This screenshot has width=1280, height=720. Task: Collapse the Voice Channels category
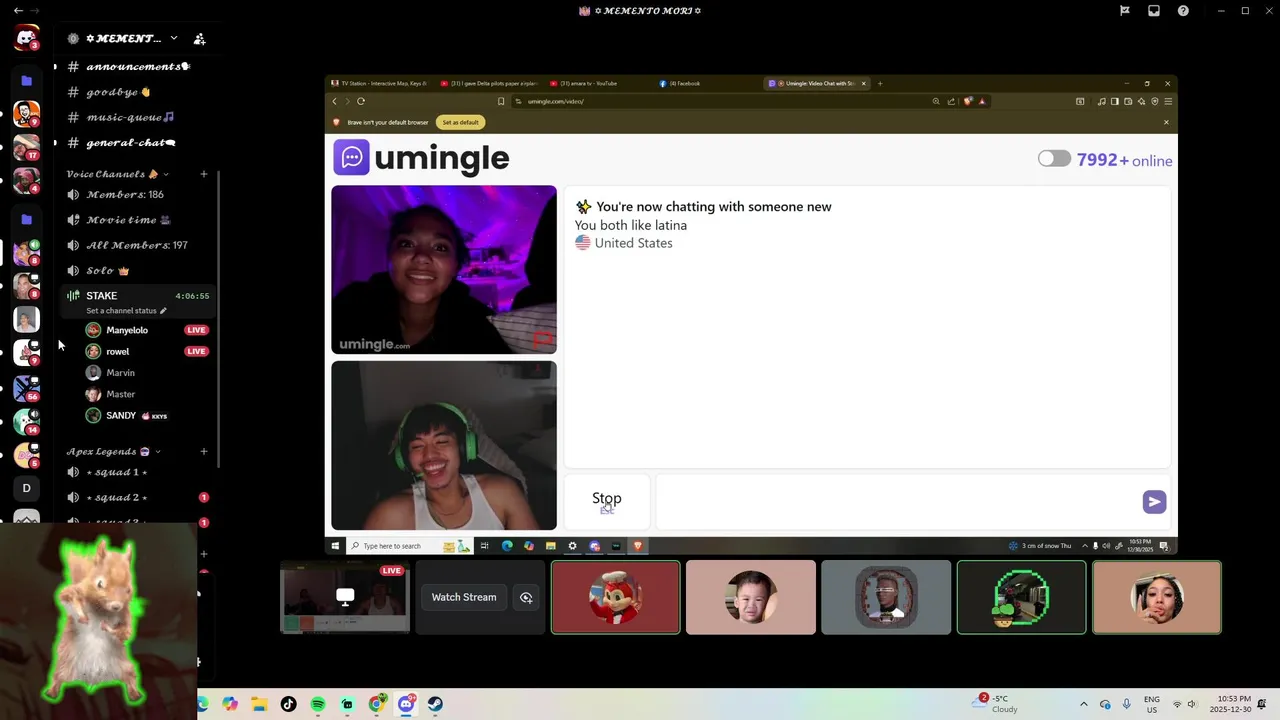click(x=117, y=174)
